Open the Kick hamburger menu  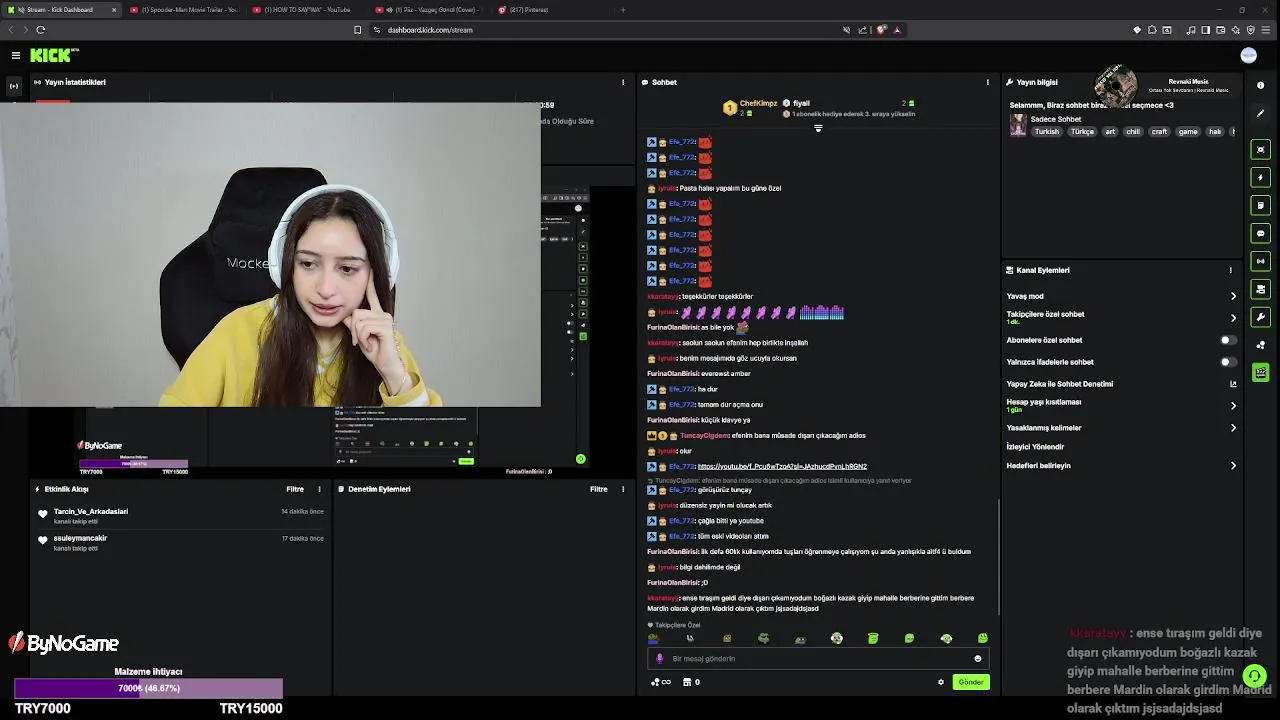pyautogui.click(x=15, y=55)
